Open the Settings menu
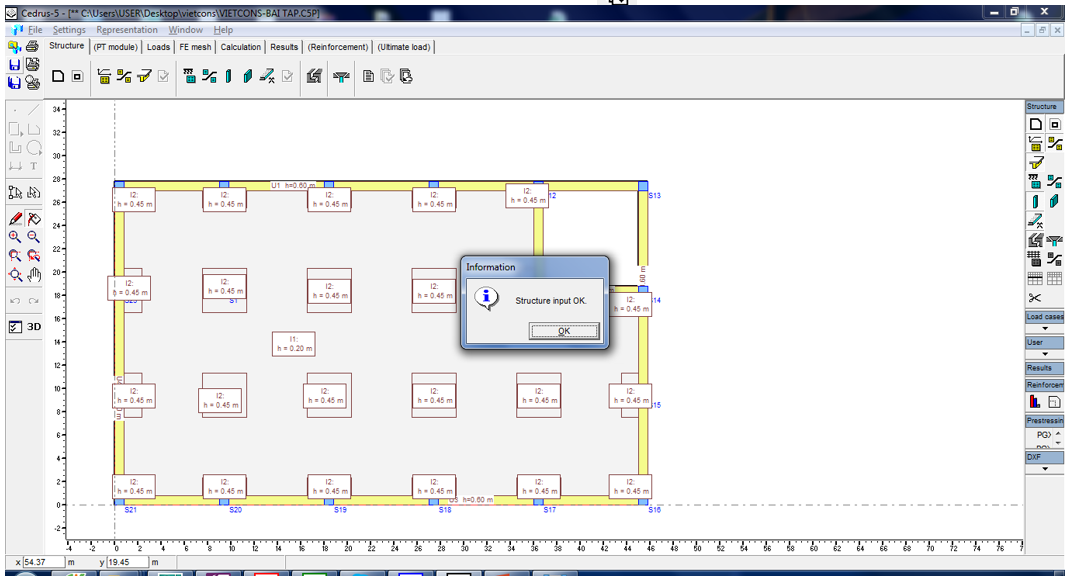The height and width of the screenshot is (580, 1068). tap(69, 30)
